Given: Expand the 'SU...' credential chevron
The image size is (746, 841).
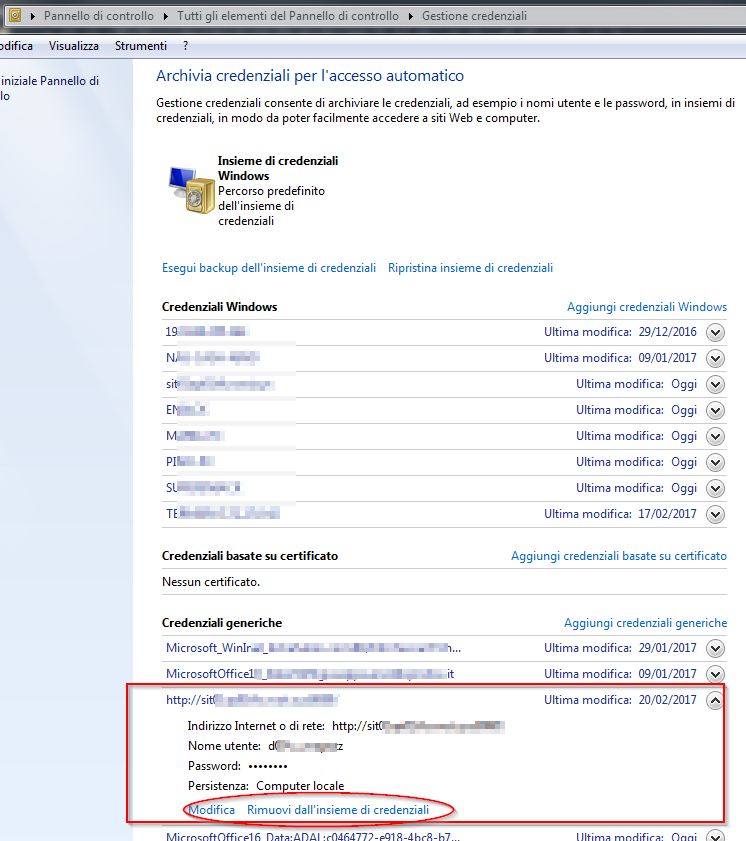Looking at the screenshot, I should (715, 489).
